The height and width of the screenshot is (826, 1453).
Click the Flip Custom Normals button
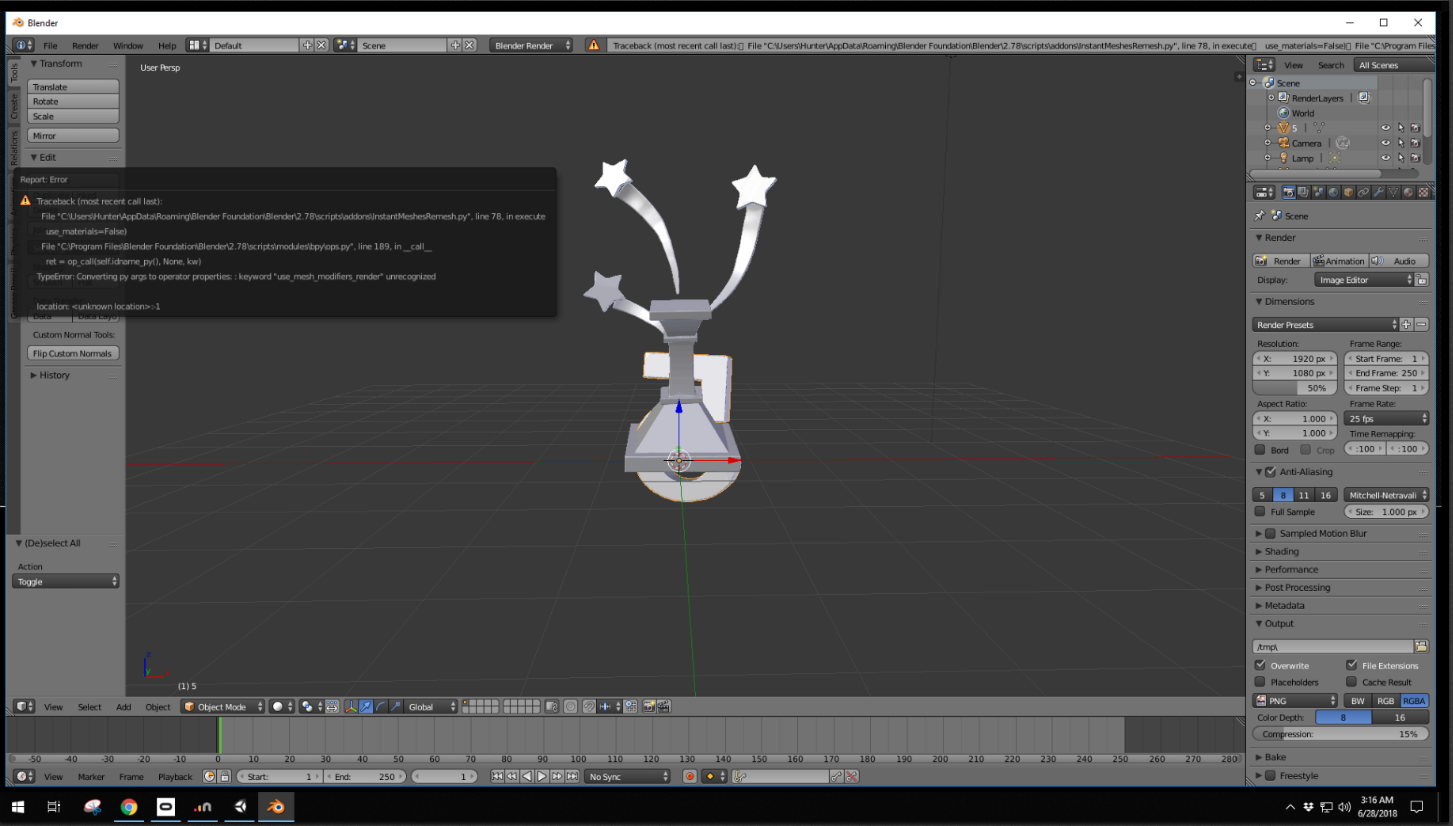(x=73, y=353)
